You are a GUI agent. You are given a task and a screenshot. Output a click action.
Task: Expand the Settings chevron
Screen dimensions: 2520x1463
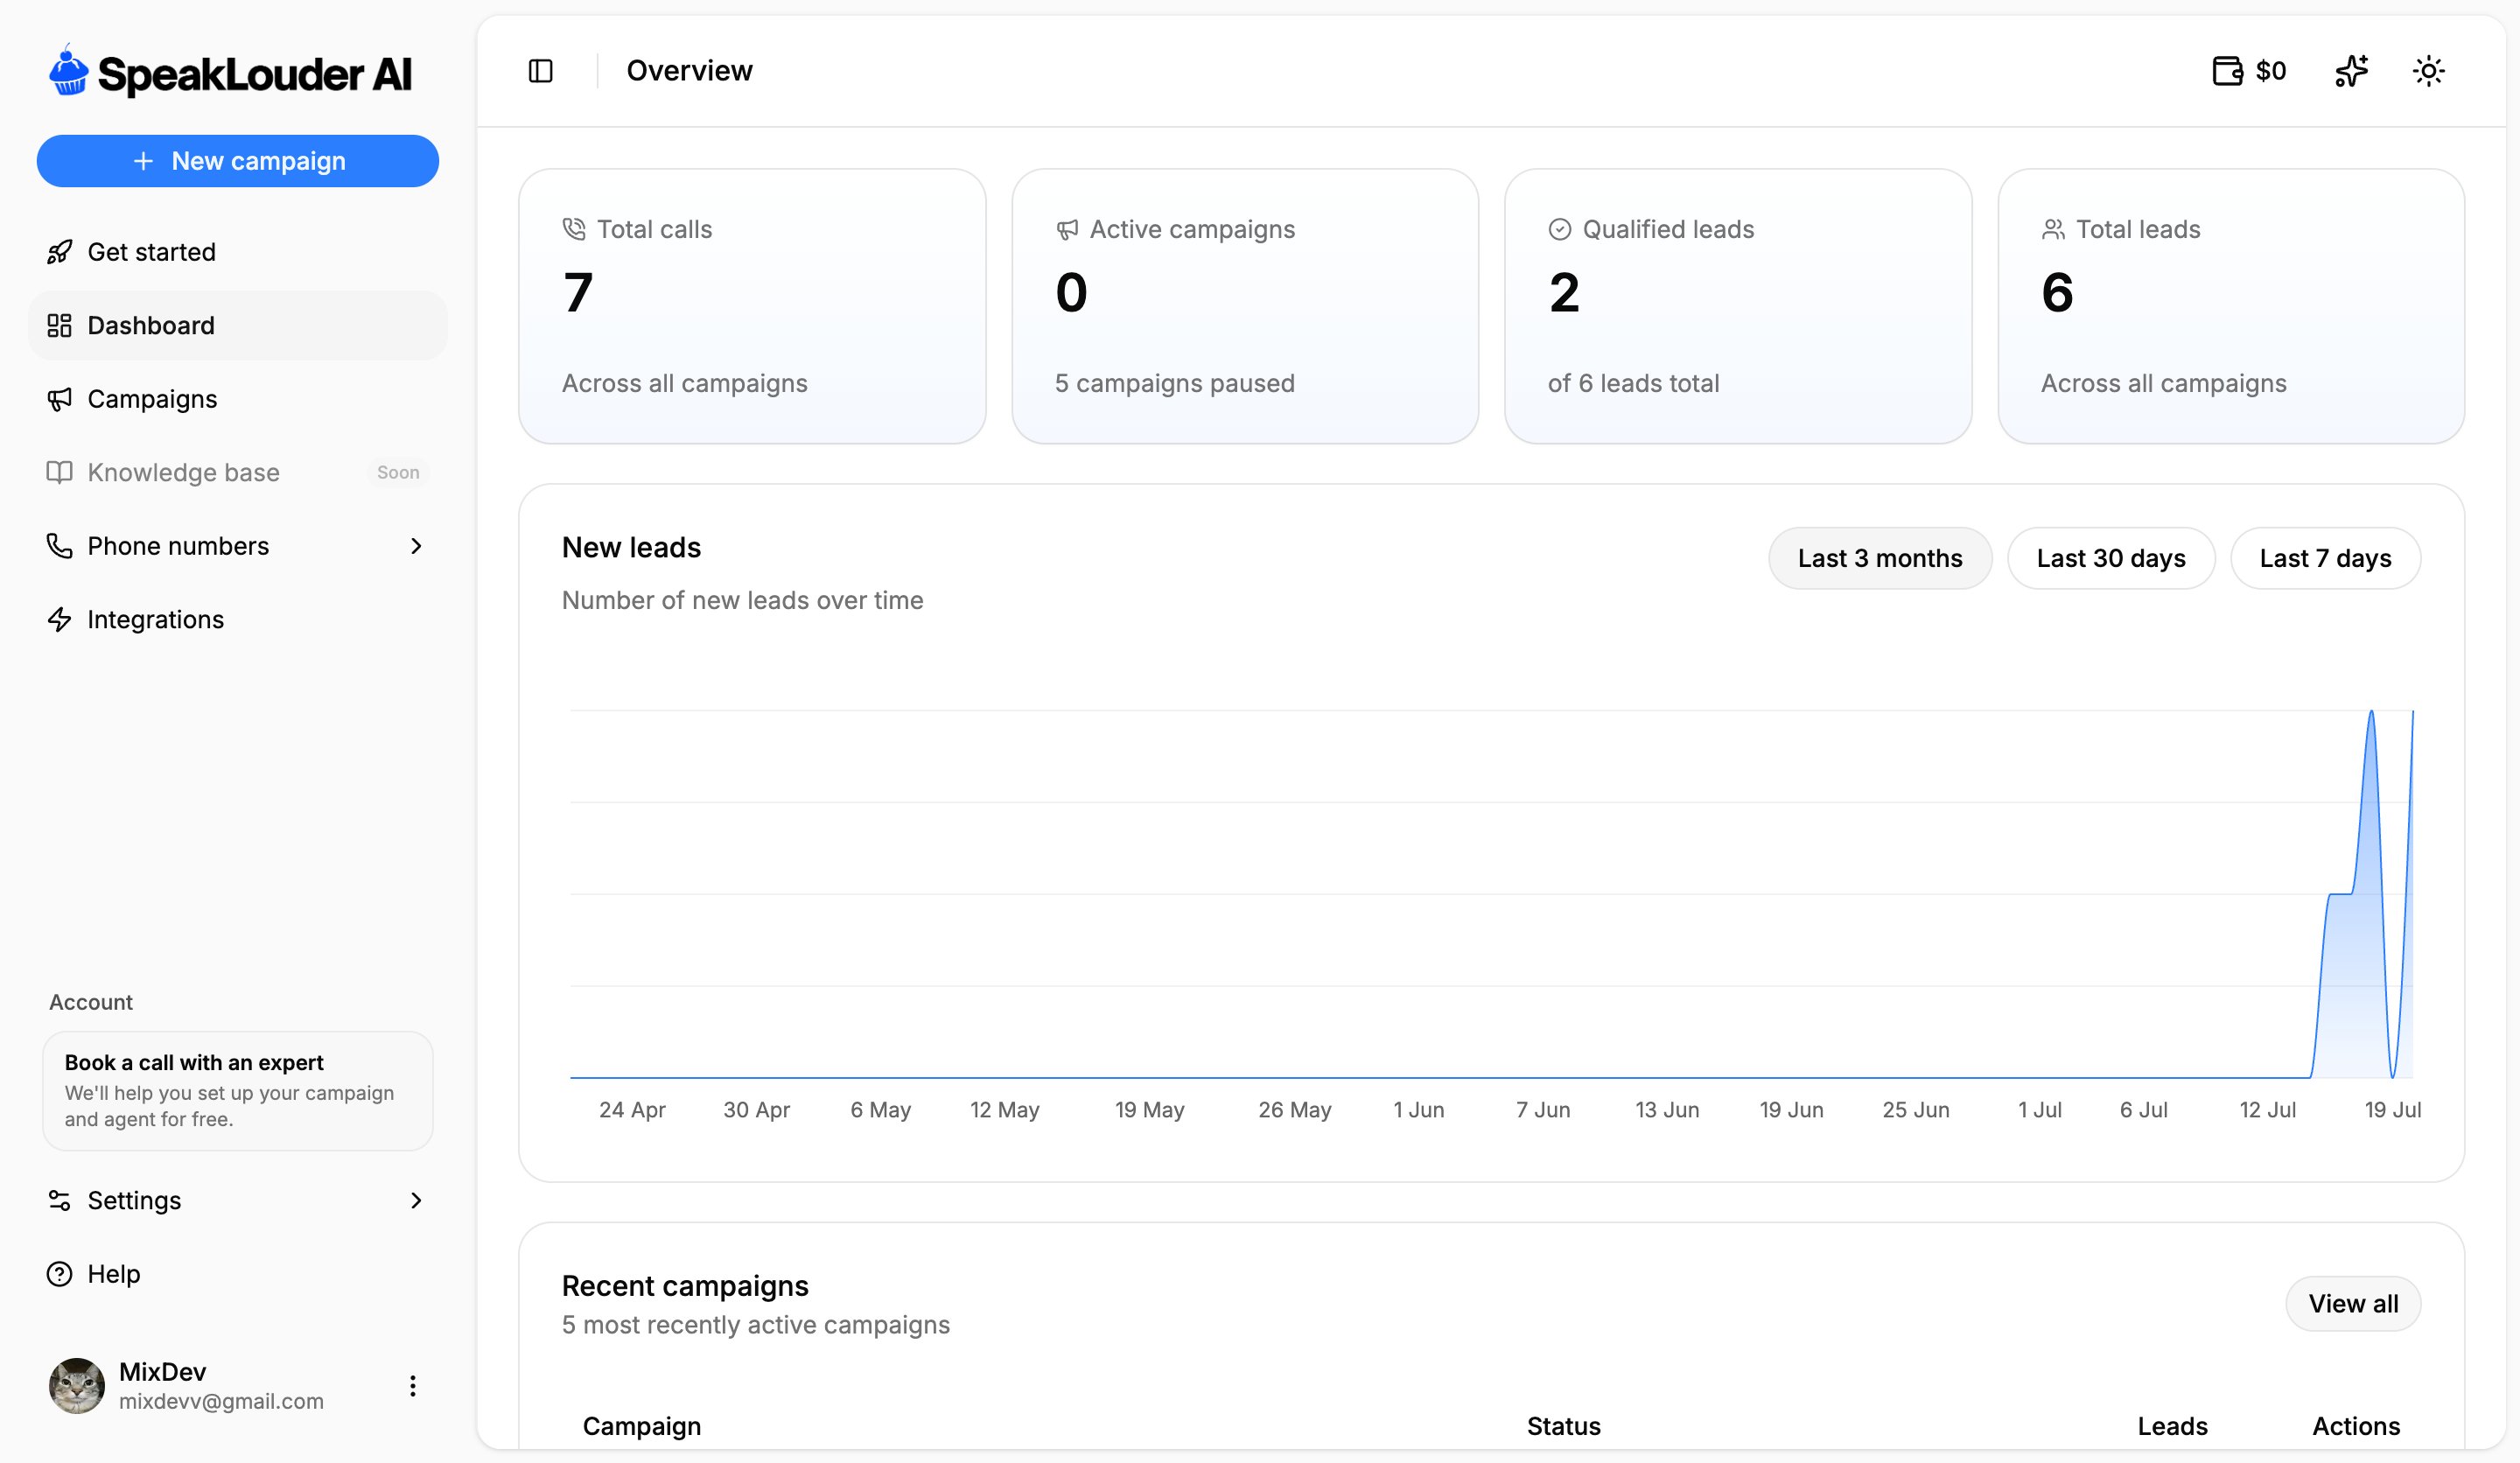pos(416,1200)
